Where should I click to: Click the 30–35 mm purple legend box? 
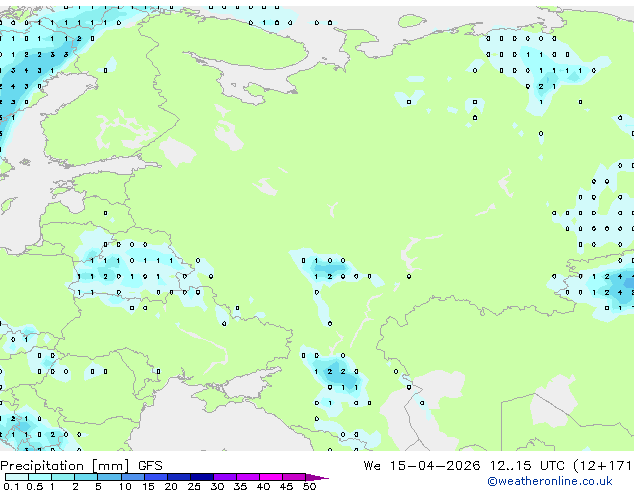[224, 477]
